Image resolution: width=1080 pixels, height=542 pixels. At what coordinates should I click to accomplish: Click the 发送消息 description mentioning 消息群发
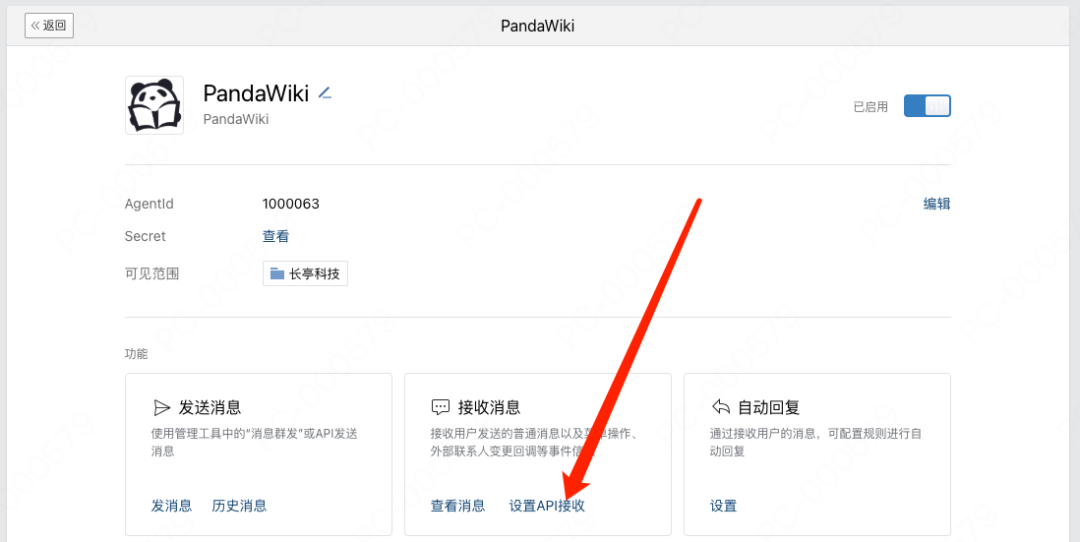(254, 443)
